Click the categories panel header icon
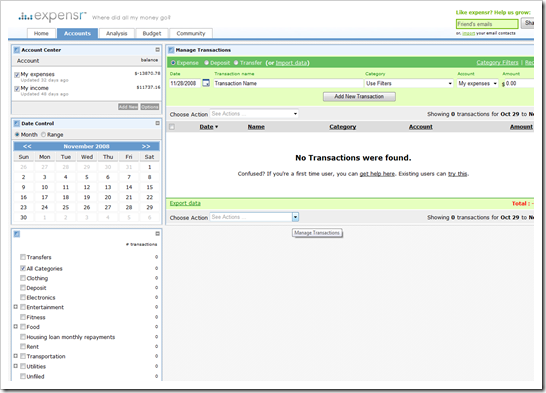This screenshot has height=393, width=546. (16, 234)
